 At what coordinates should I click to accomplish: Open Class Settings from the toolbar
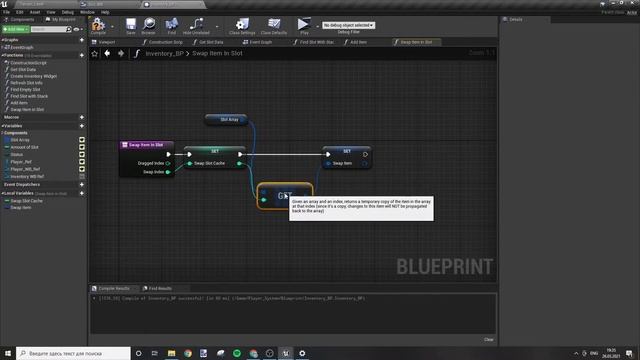tap(242, 24)
